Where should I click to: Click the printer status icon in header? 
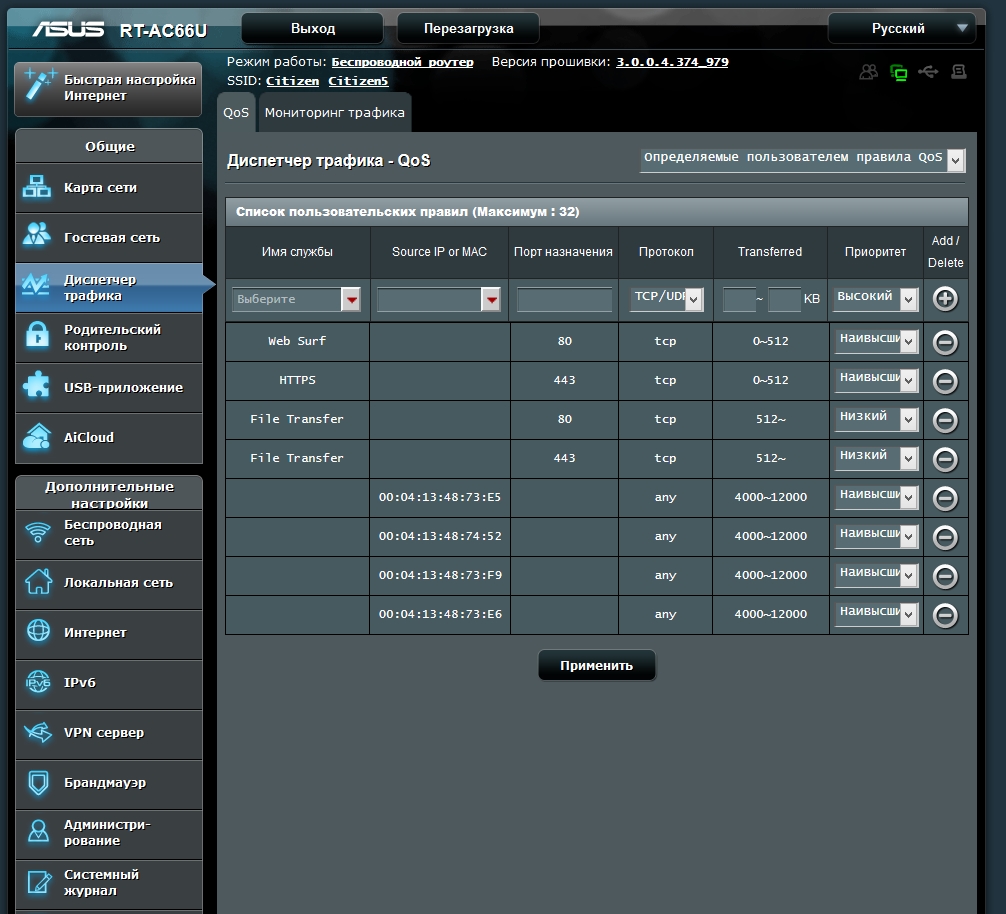pyautogui.click(x=959, y=72)
